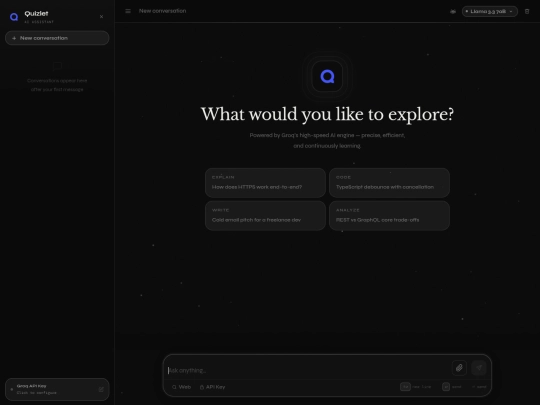The width and height of the screenshot is (540, 405).
Task: Click the 'New conversation' title in header
Action: [x=162, y=11]
